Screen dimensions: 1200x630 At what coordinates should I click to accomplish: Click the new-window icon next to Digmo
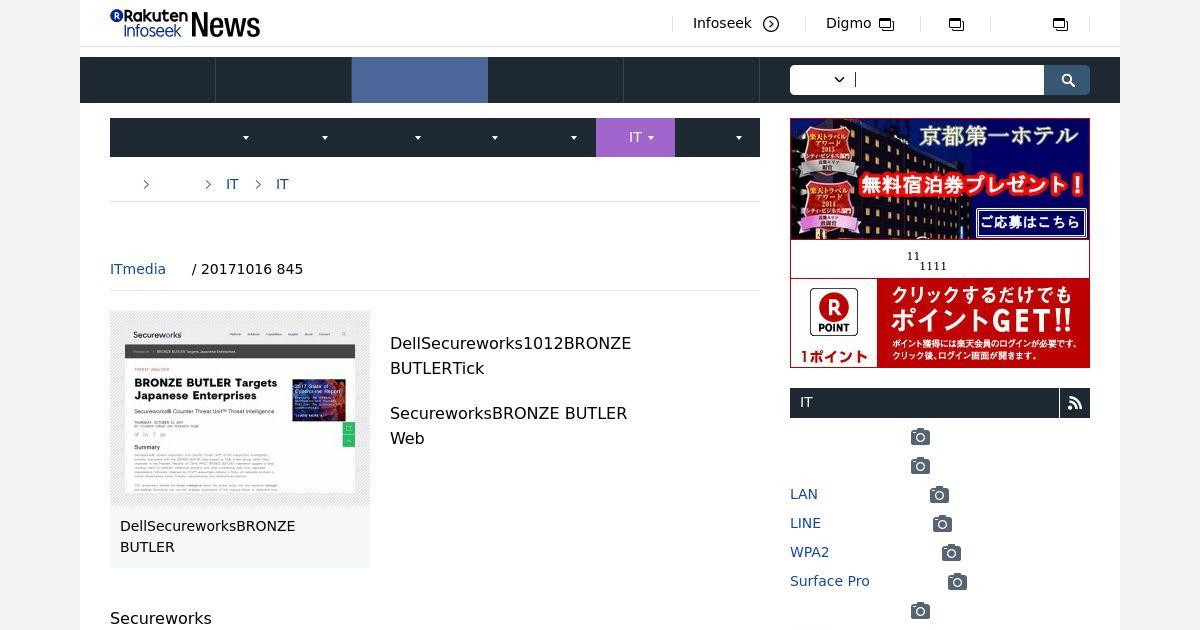886,24
